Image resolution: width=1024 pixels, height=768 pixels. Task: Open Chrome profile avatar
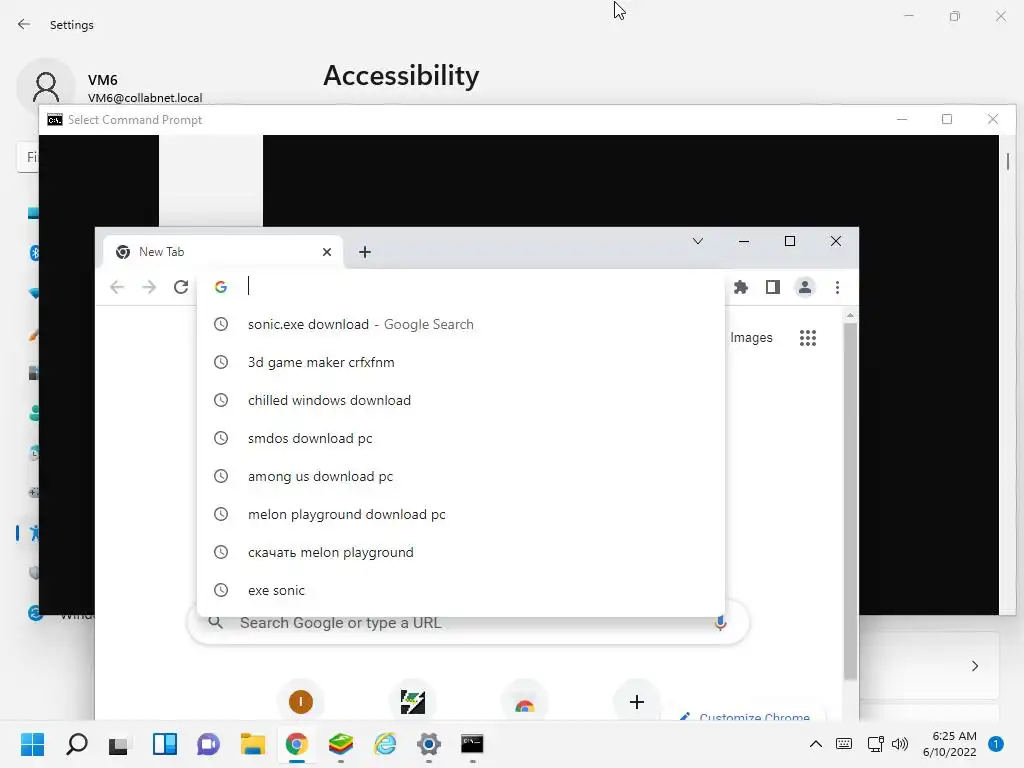click(805, 287)
